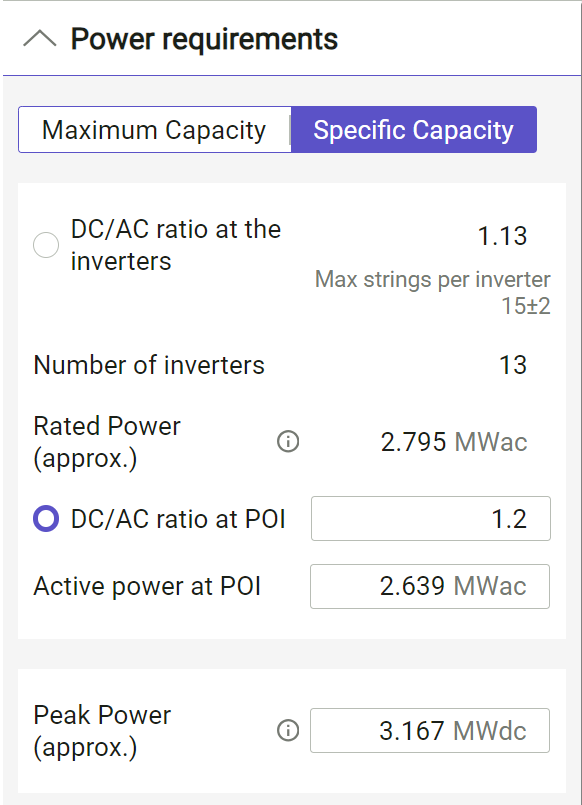Click the Peak Power info icon

(x=287, y=731)
